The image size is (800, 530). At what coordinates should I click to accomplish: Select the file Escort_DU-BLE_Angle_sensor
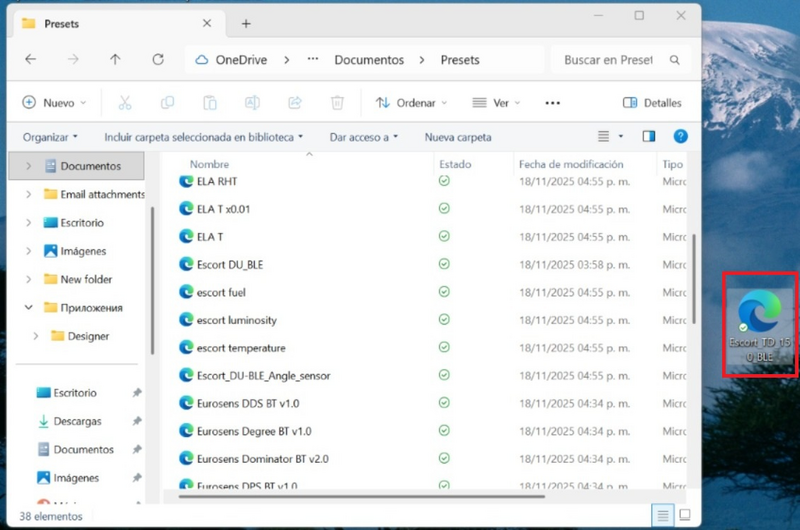coord(263,375)
